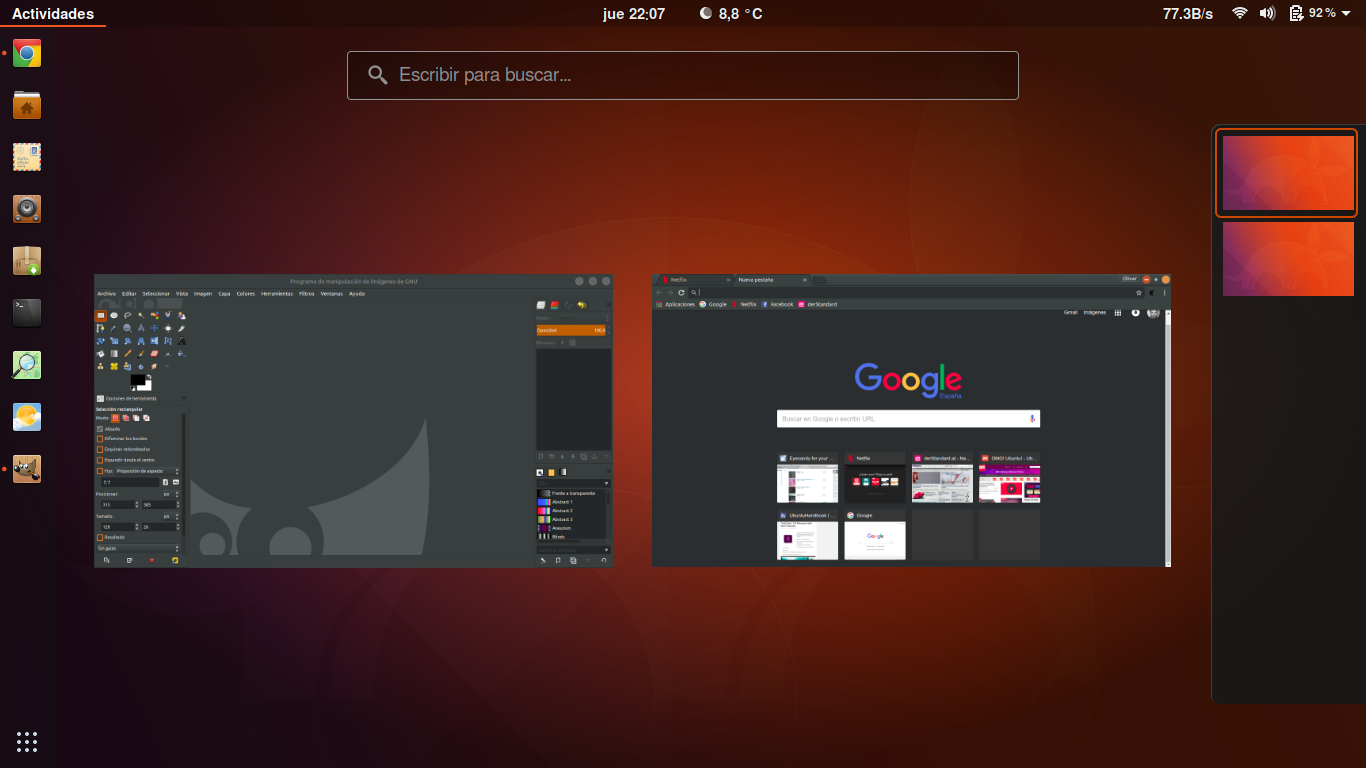
Task: Adjust Opacidad slider in GIMP layers
Action: pos(571,330)
